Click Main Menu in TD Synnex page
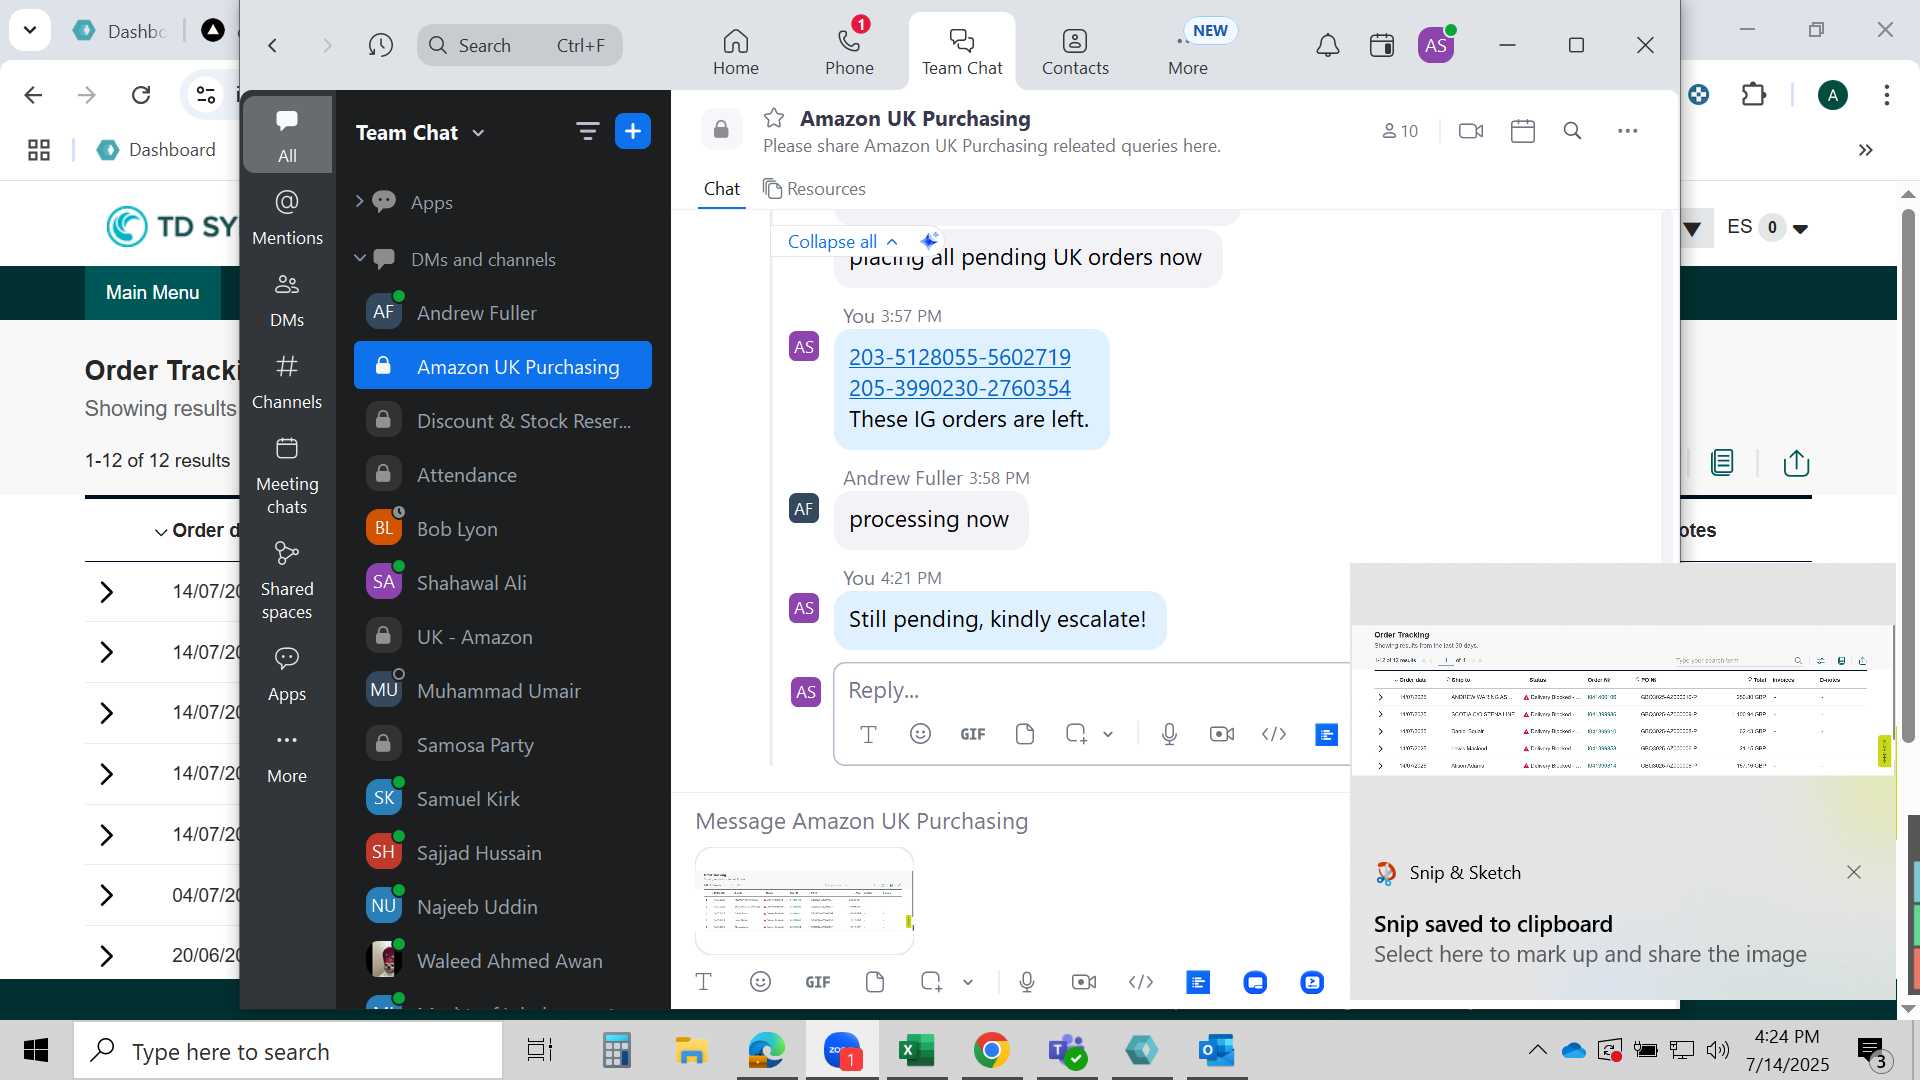This screenshot has width=1920, height=1080. [152, 292]
